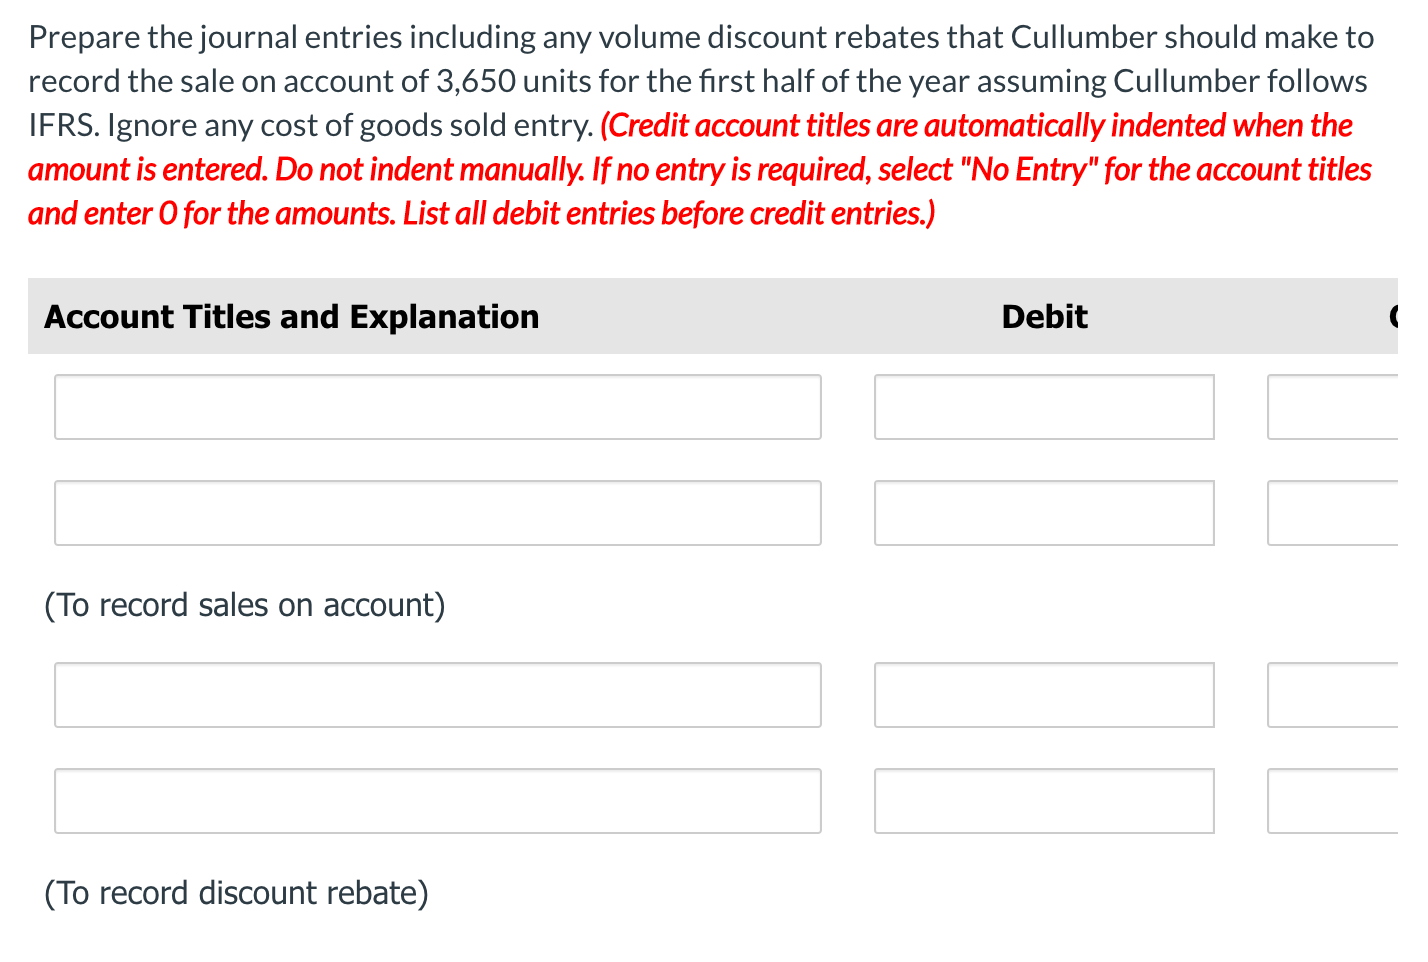Open the first account title dropdown

[x=437, y=407]
